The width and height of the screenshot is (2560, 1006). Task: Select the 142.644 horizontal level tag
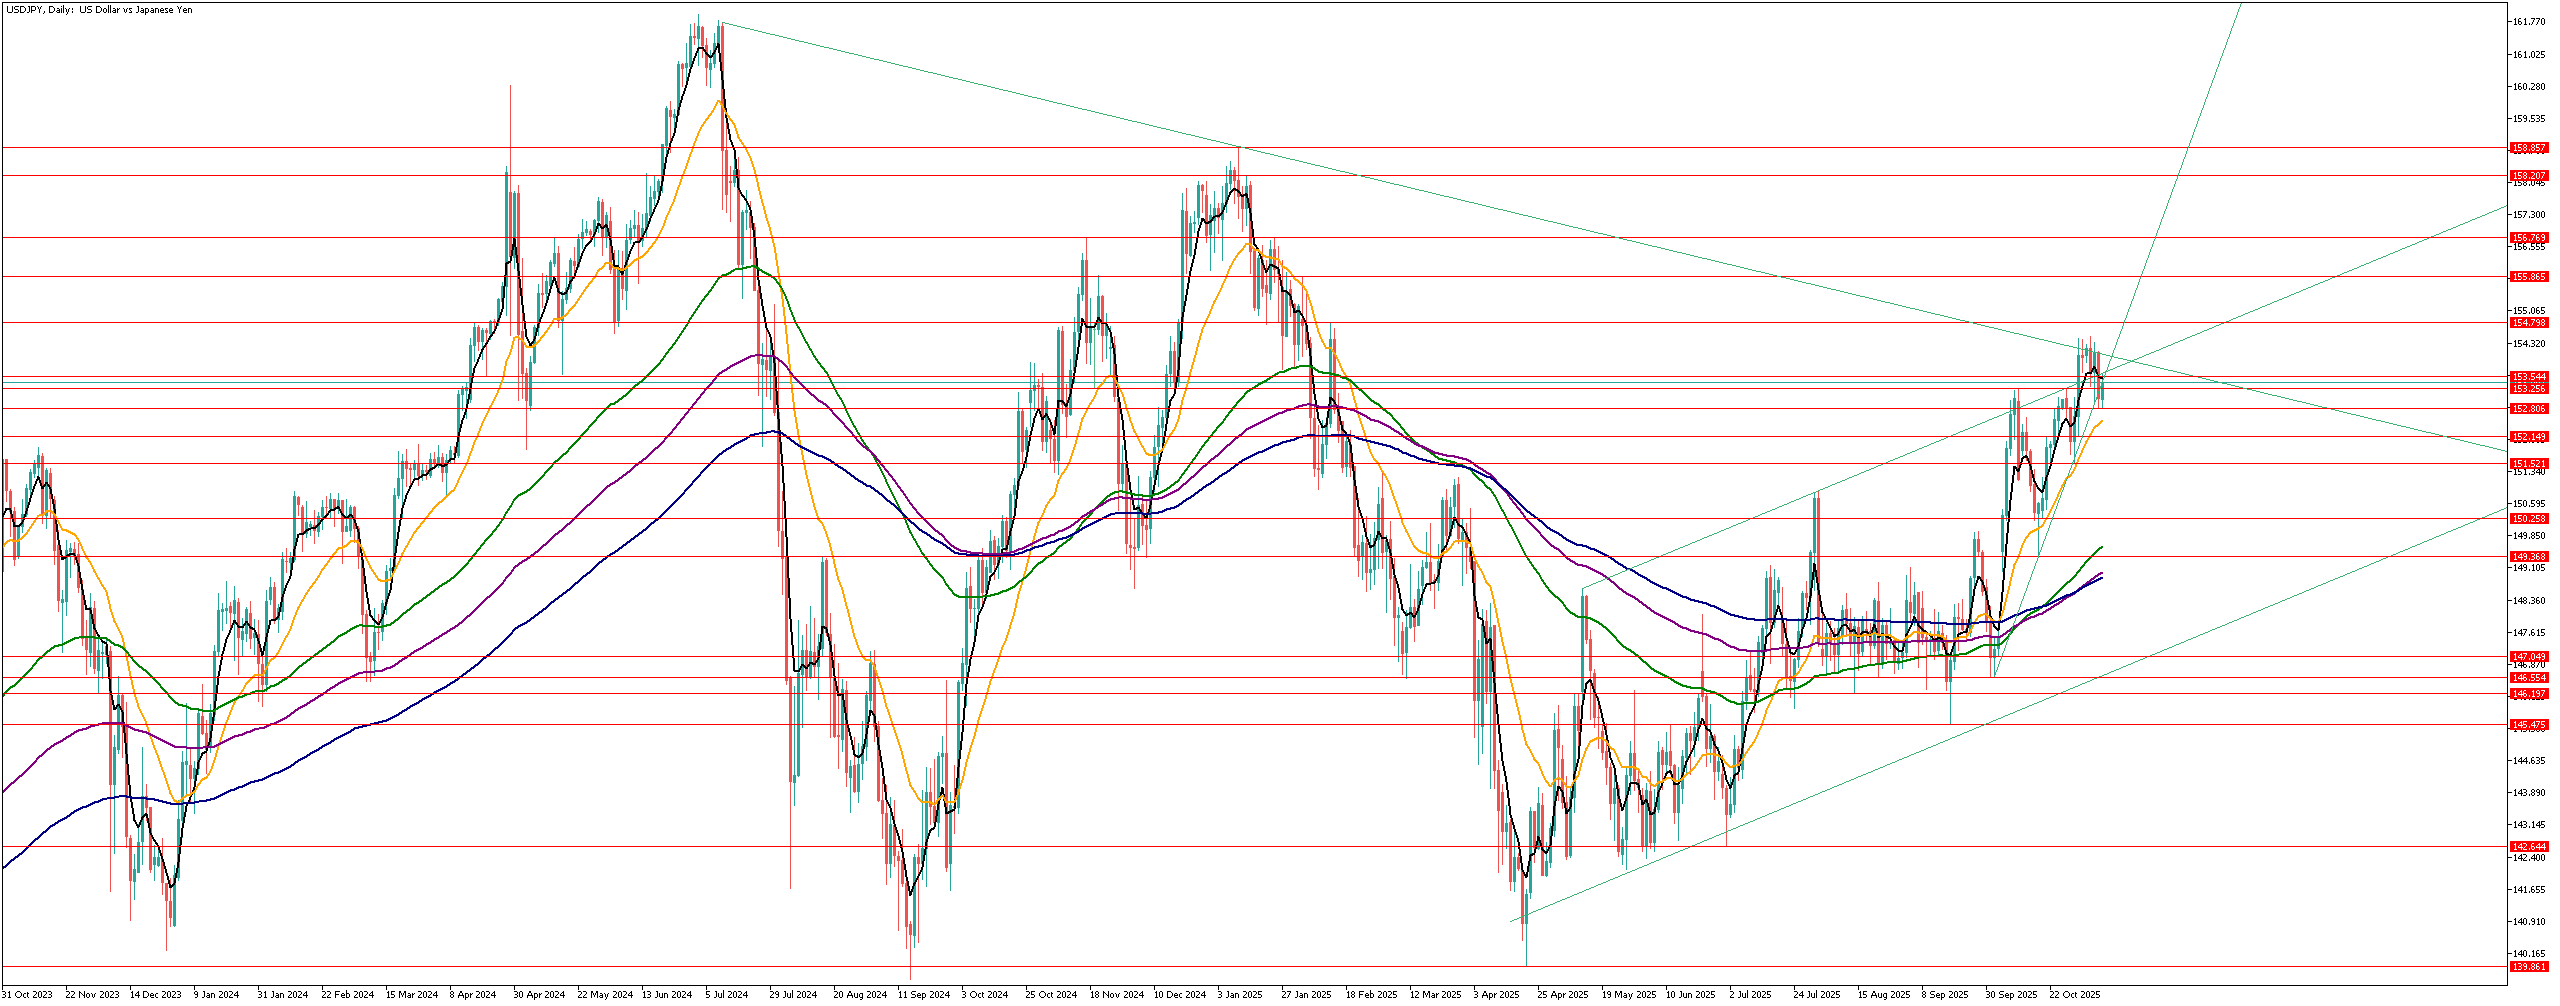(2529, 847)
